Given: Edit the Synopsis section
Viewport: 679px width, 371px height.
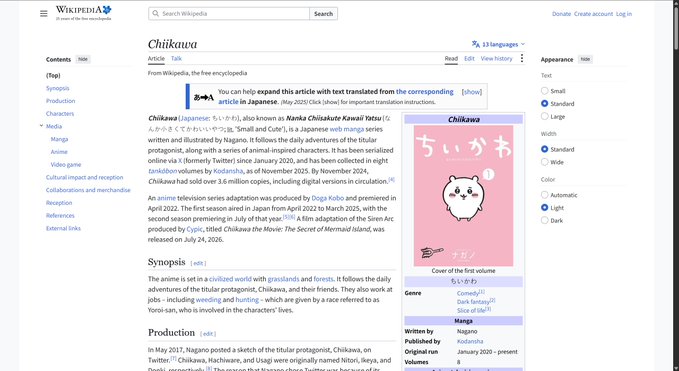Looking at the screenshot, I should tap(198, 263).
